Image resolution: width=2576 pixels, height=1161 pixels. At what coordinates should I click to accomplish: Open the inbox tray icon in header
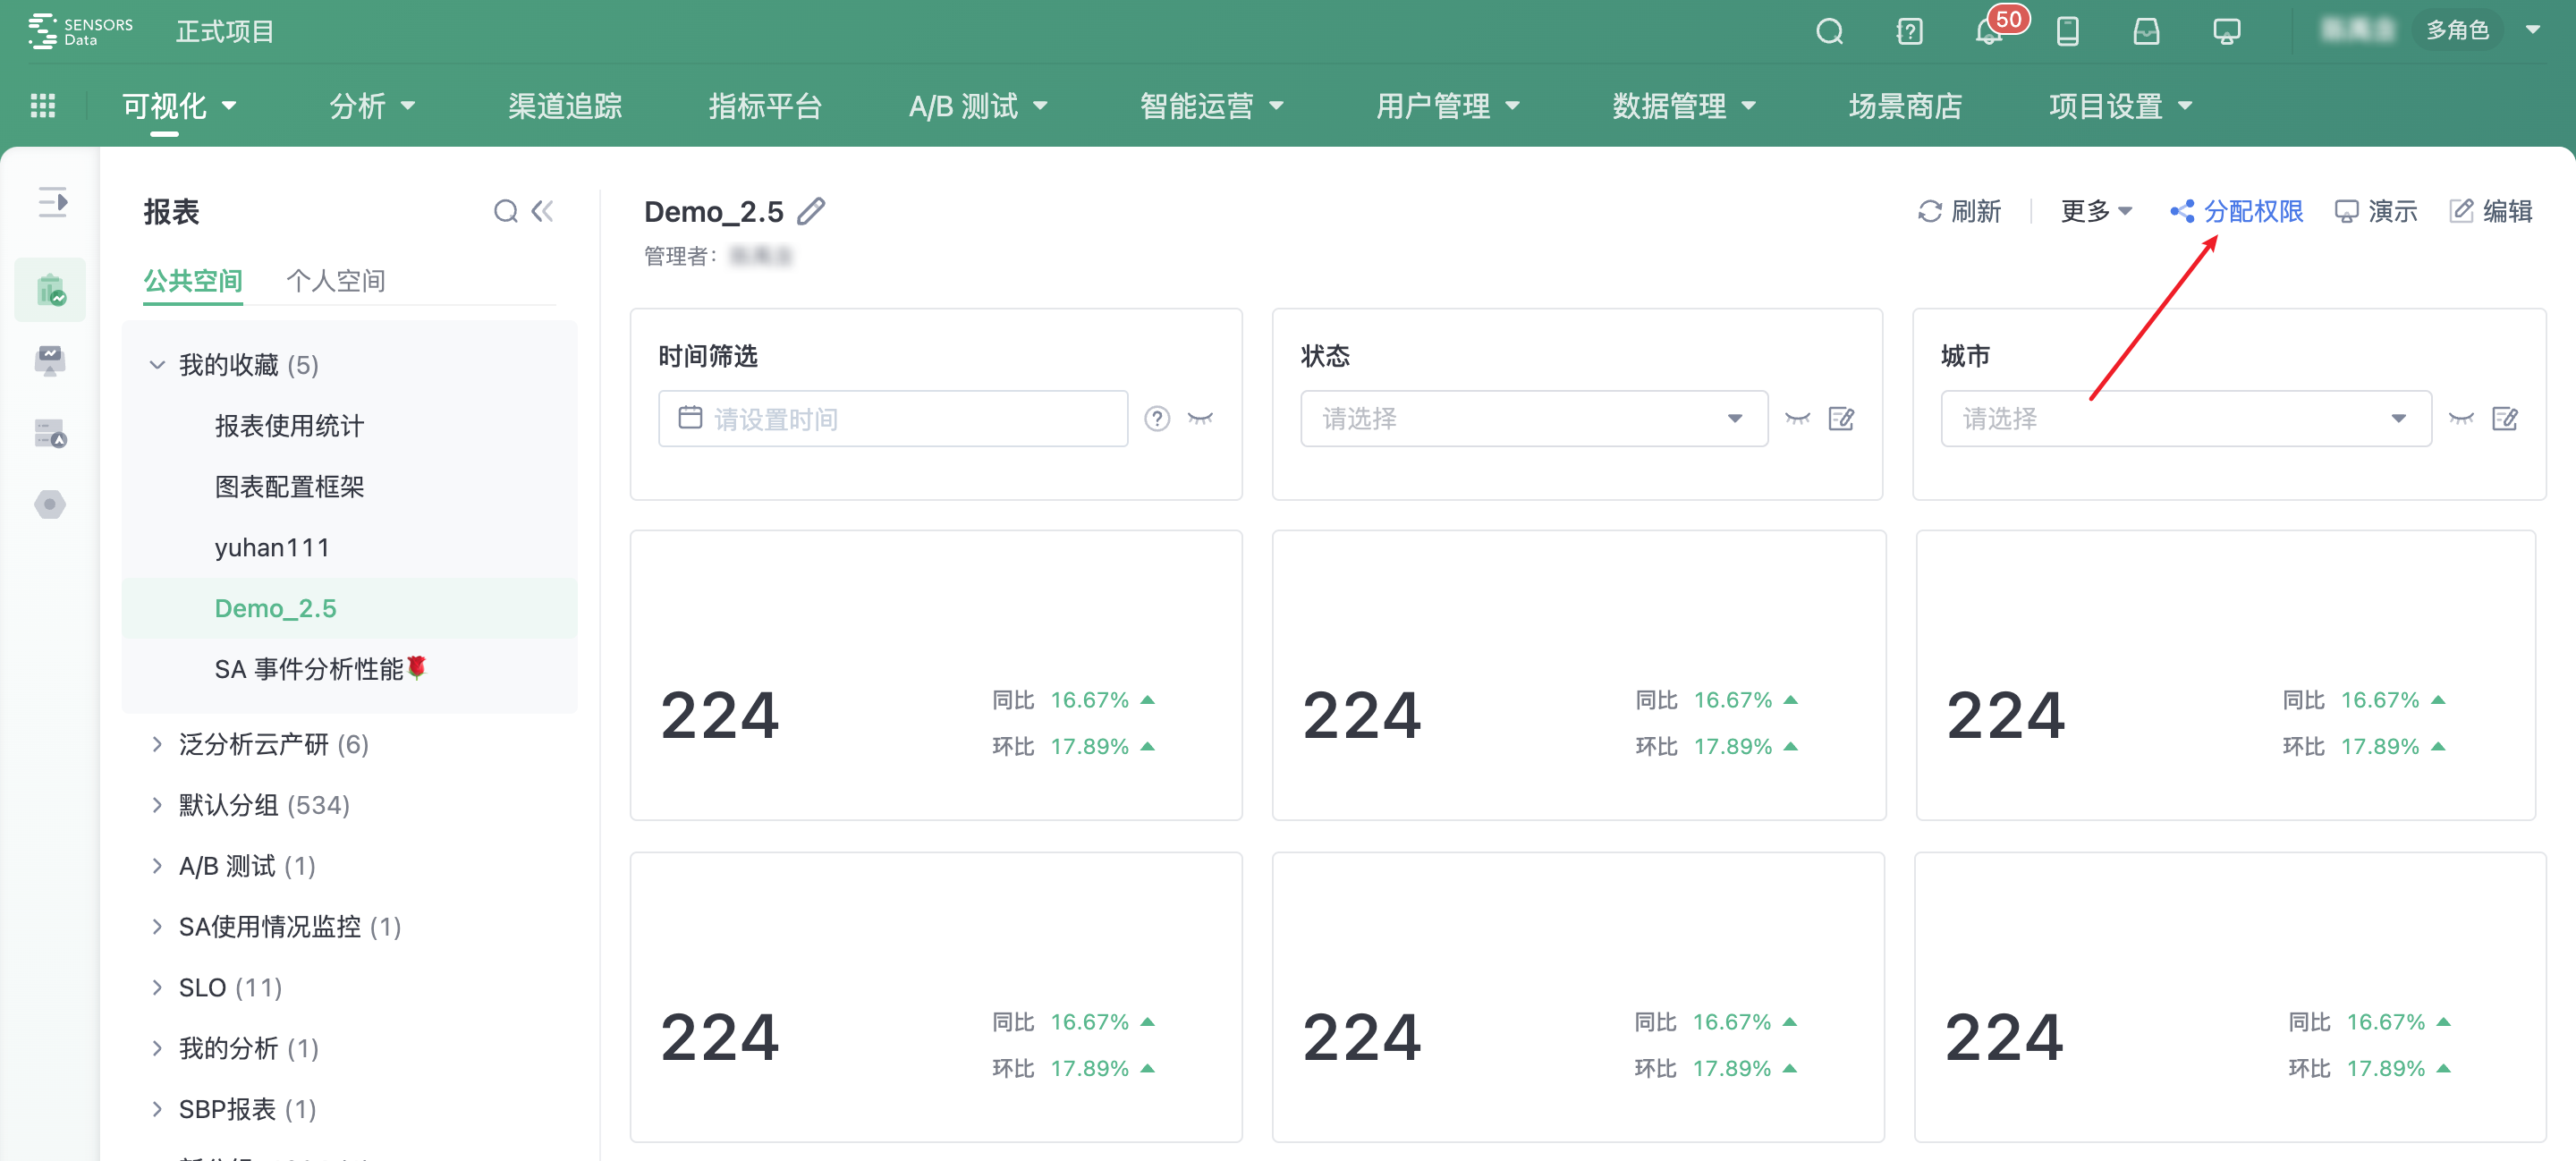pos(2146,32)
